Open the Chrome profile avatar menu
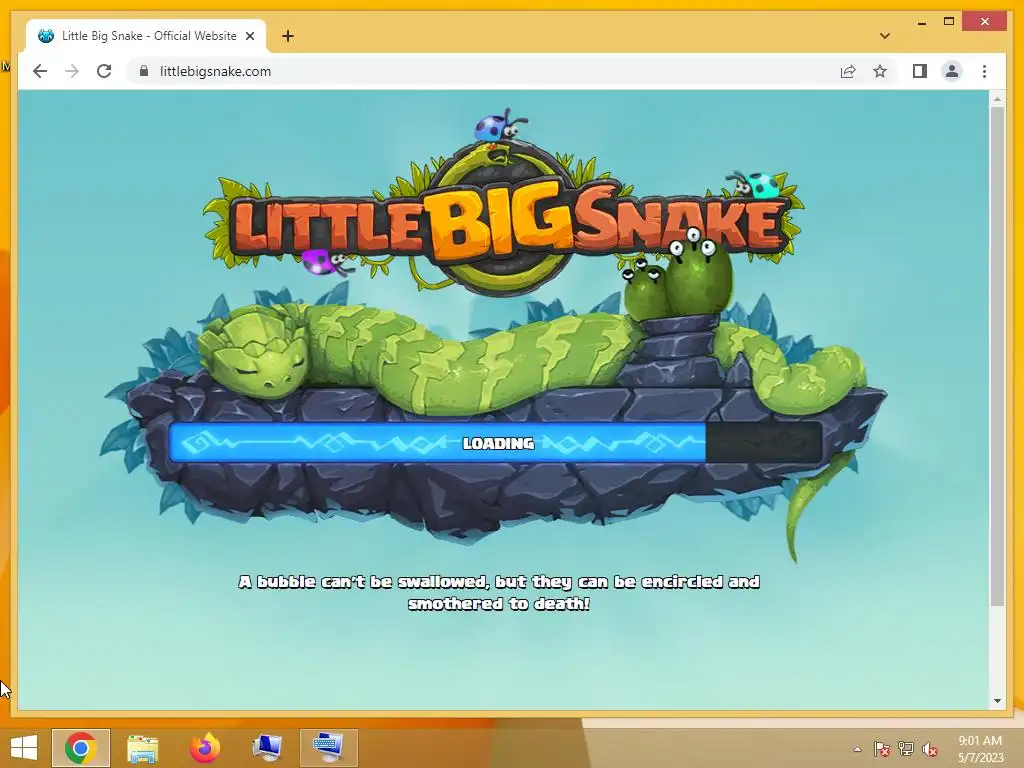1024x768 pixels. (x=952, y=71)
